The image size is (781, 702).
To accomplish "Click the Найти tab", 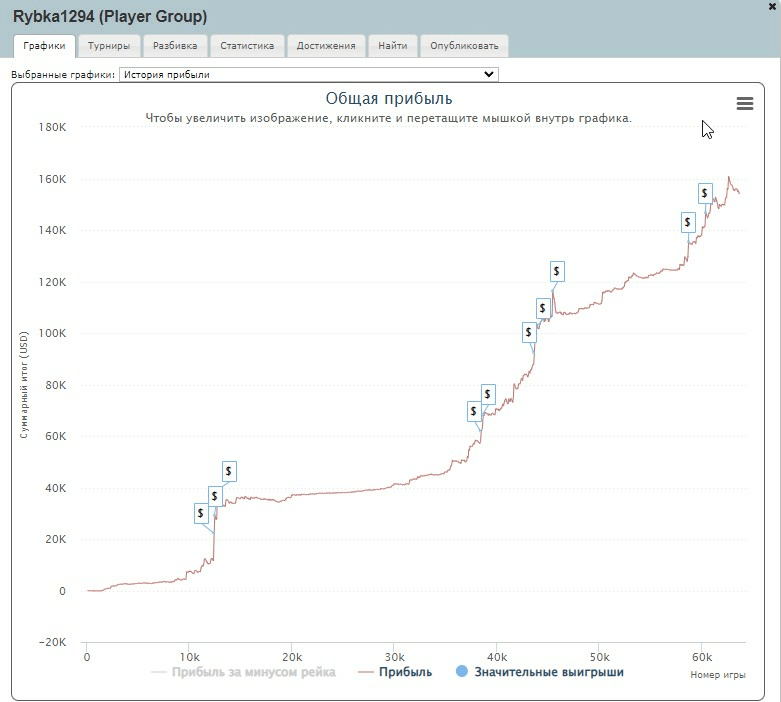I will click(393, 46).
